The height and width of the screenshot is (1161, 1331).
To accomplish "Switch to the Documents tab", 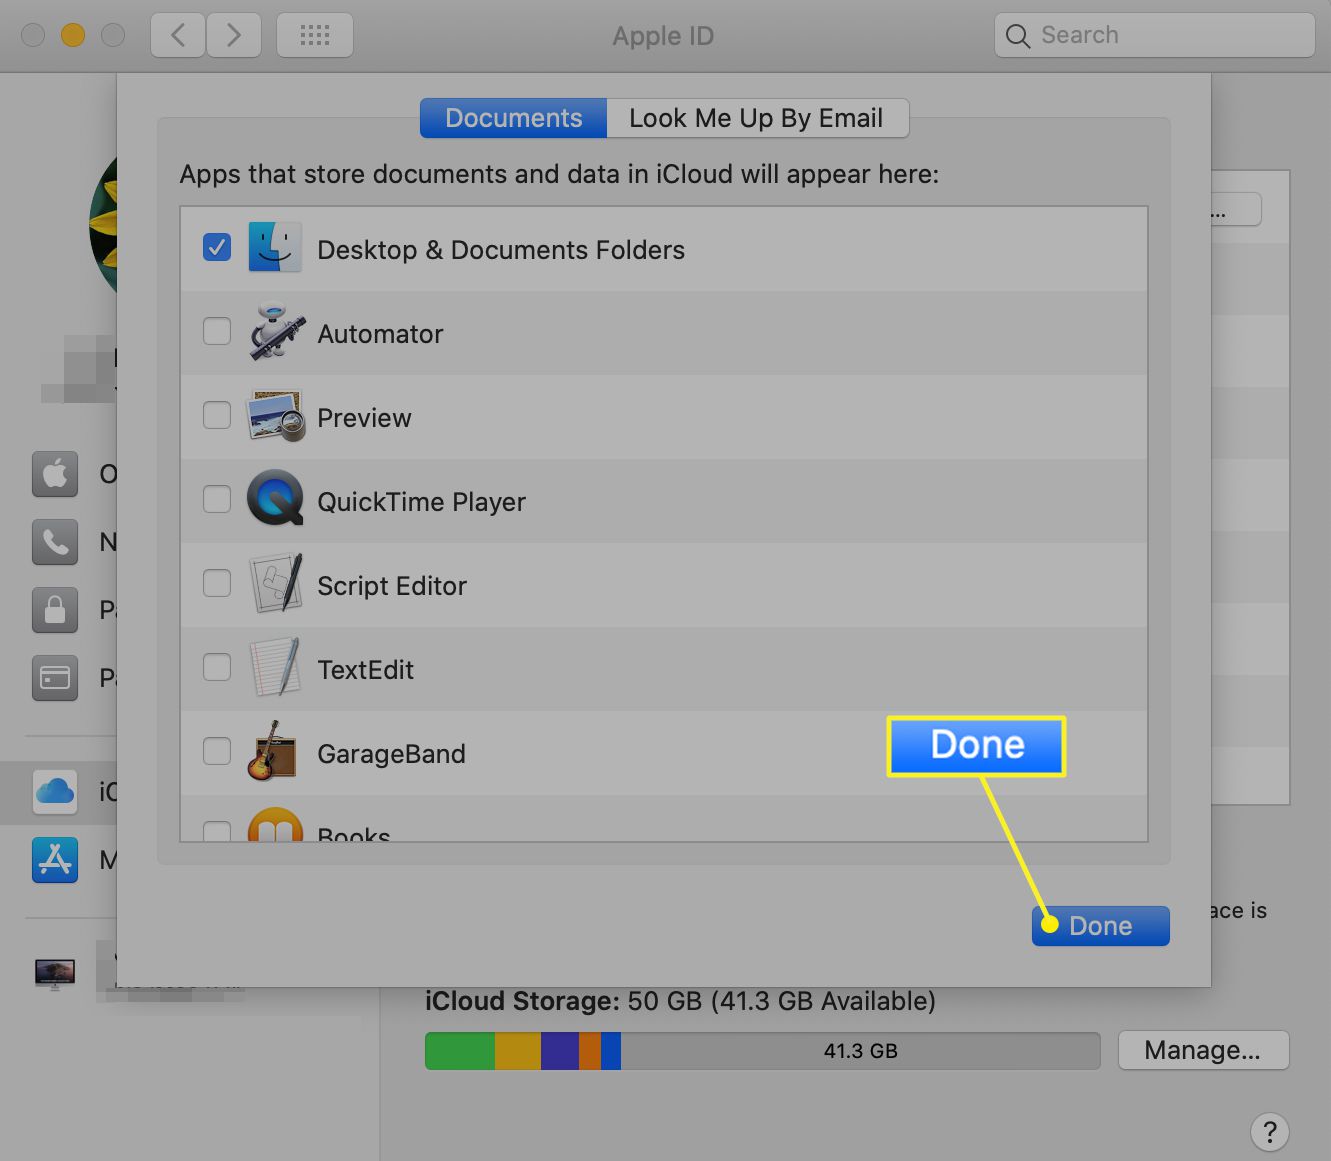I will [513, 118].
